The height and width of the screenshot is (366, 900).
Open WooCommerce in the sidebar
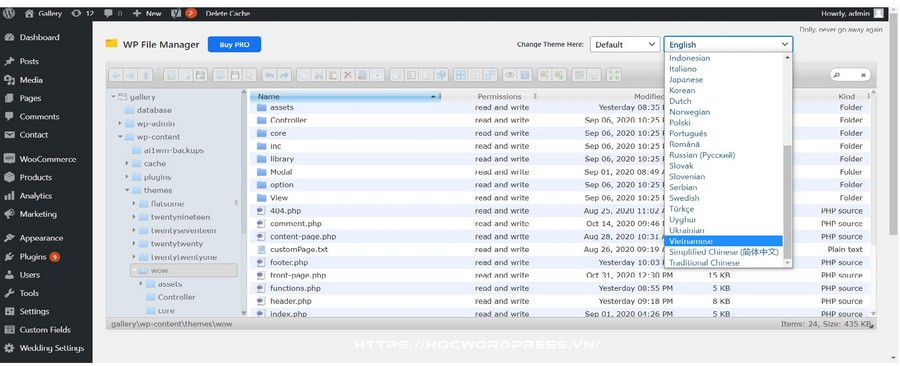click(47, 159)
